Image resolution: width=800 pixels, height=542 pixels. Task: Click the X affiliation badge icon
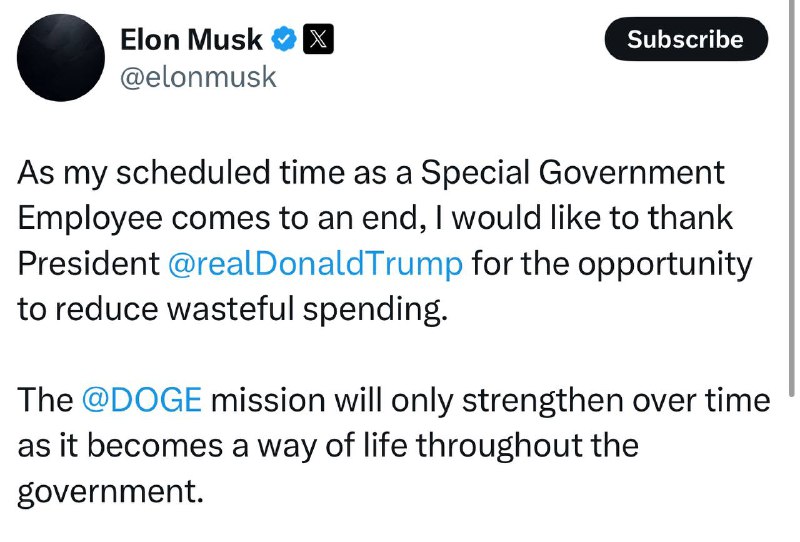[318, 39]
